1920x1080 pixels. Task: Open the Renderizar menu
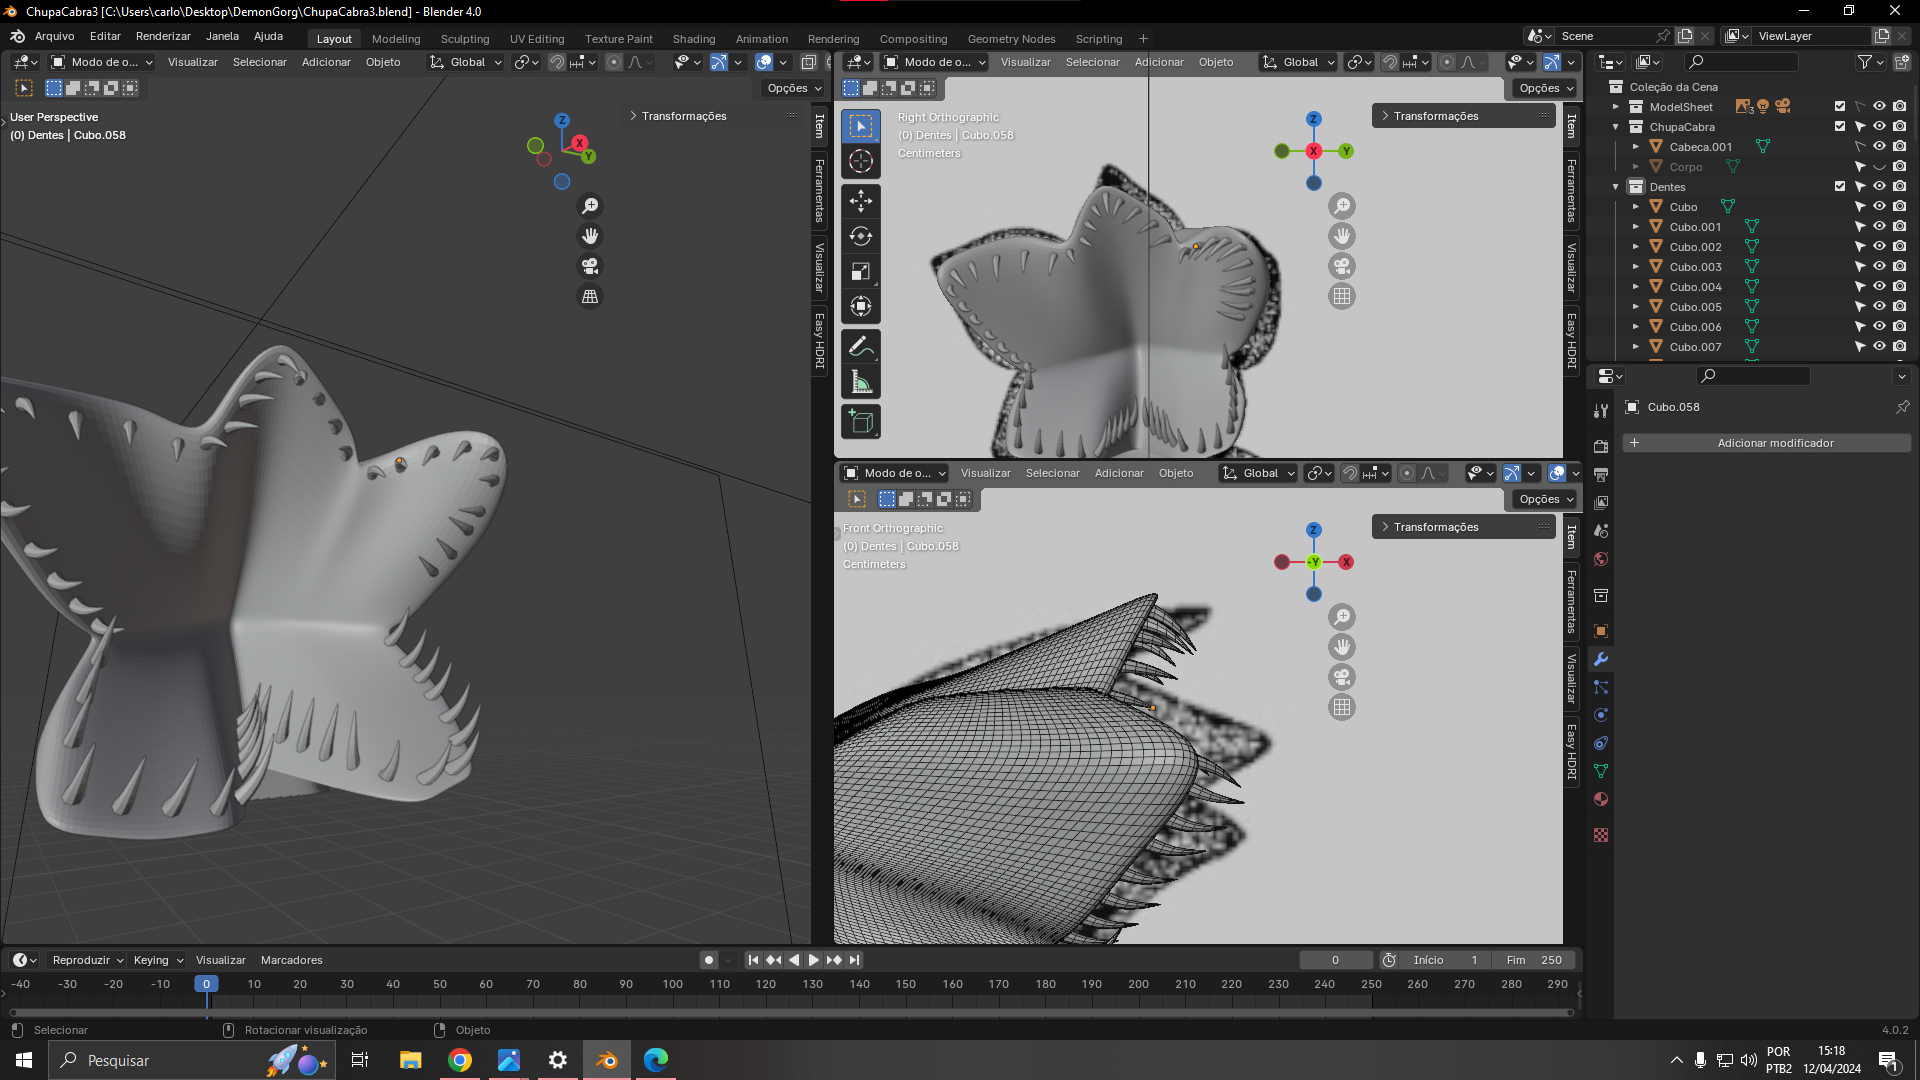click(163, 36)
